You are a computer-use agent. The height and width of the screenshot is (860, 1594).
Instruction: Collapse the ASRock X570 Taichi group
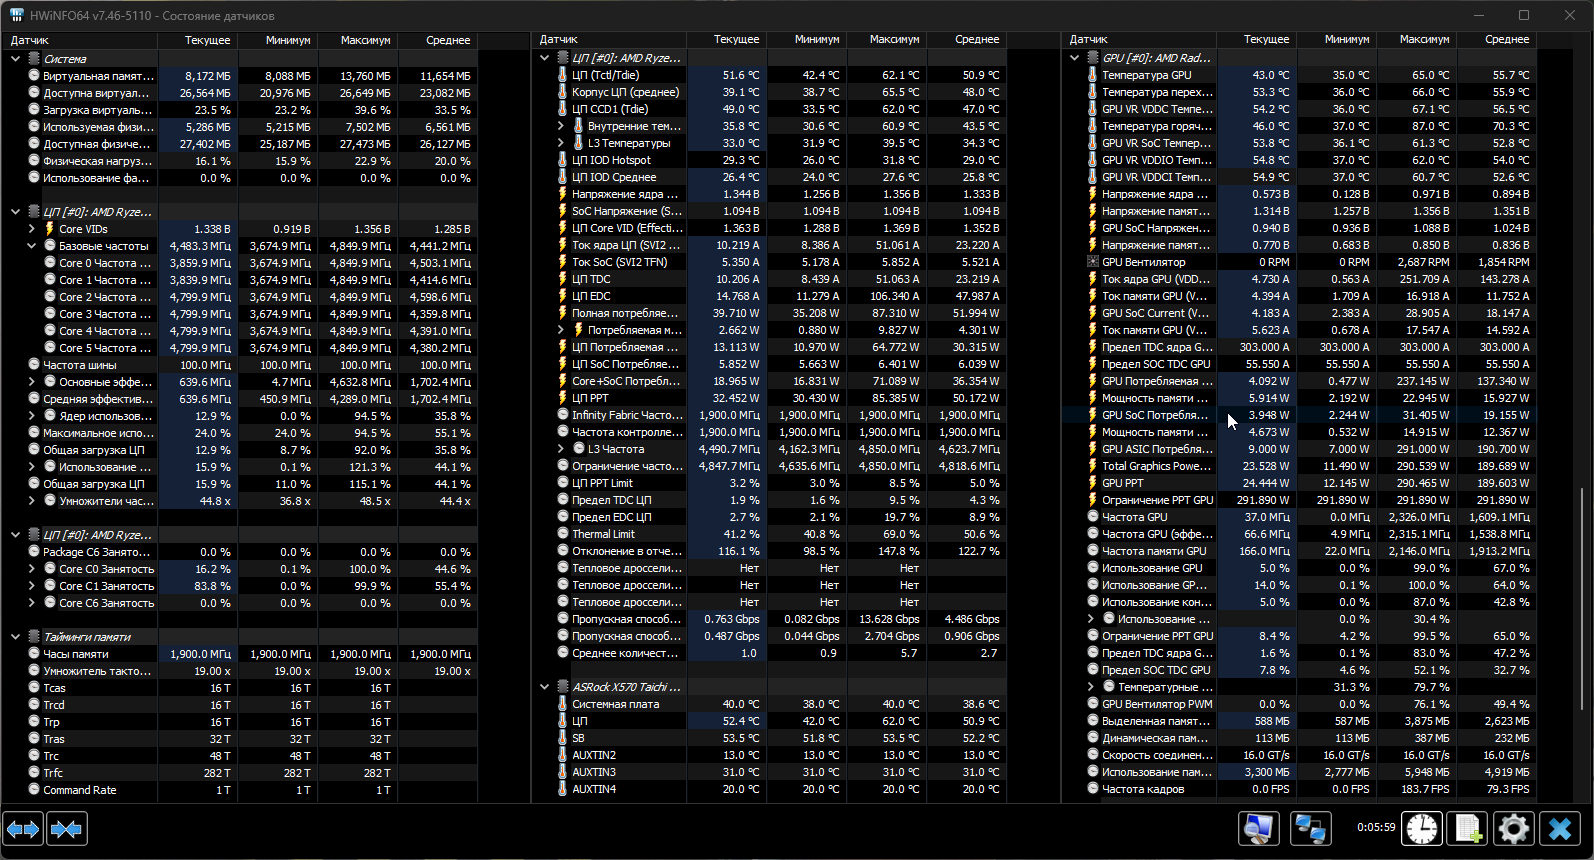pyautogui.click(x=544, y=687)
